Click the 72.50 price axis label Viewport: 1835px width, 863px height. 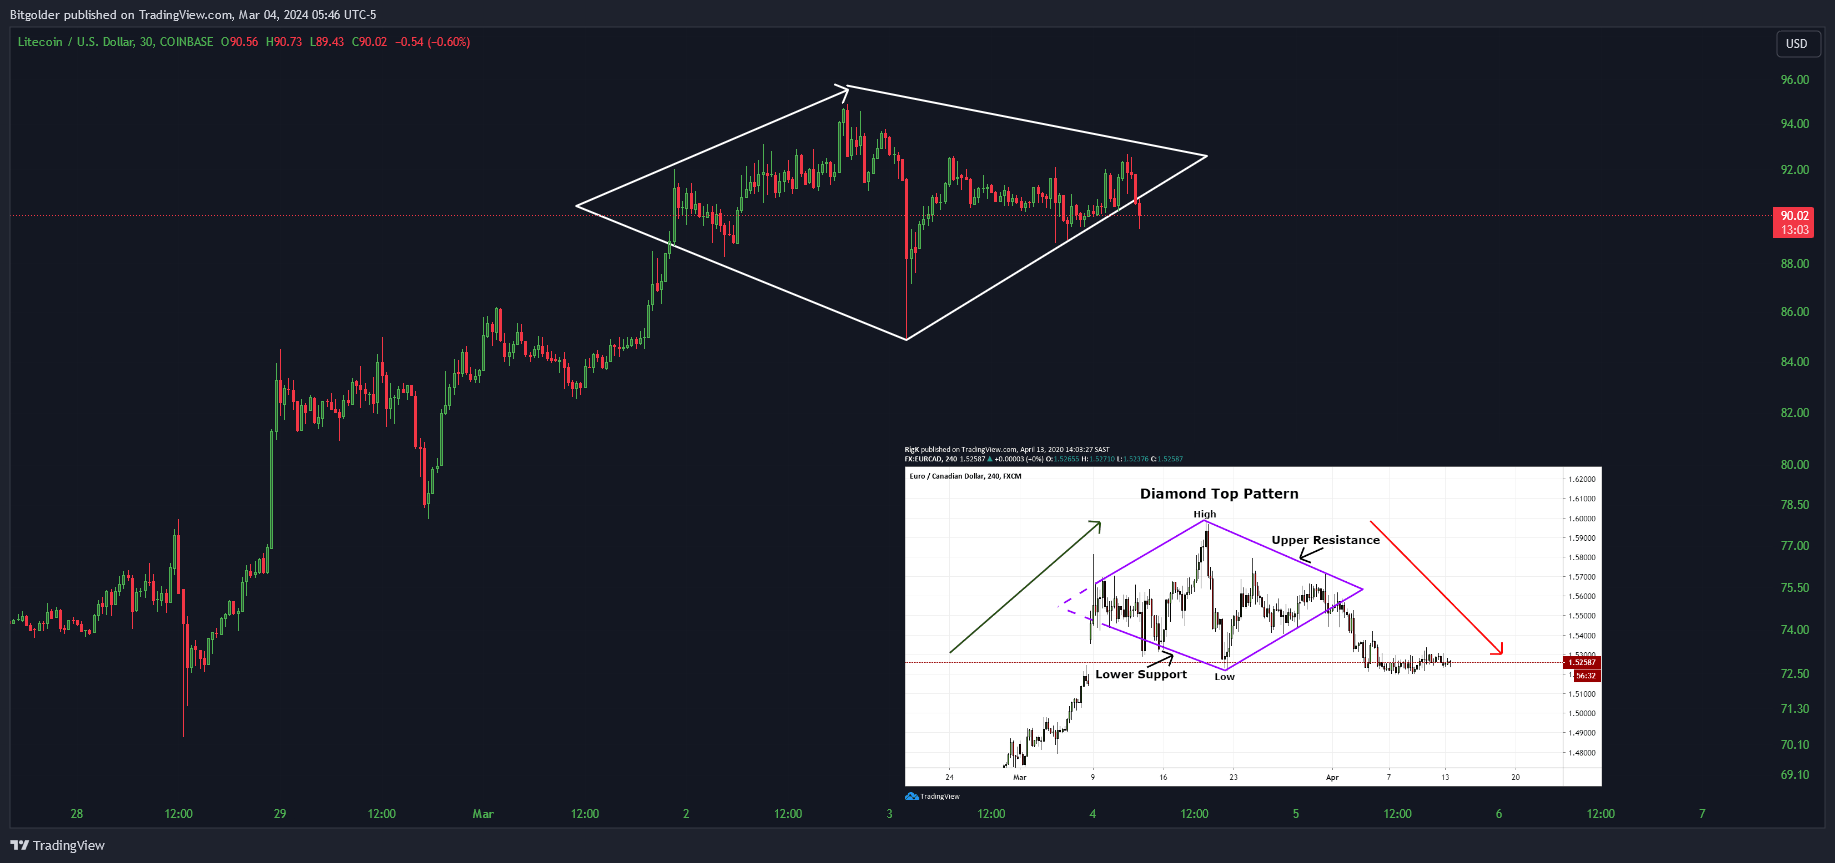[1795, 674]
